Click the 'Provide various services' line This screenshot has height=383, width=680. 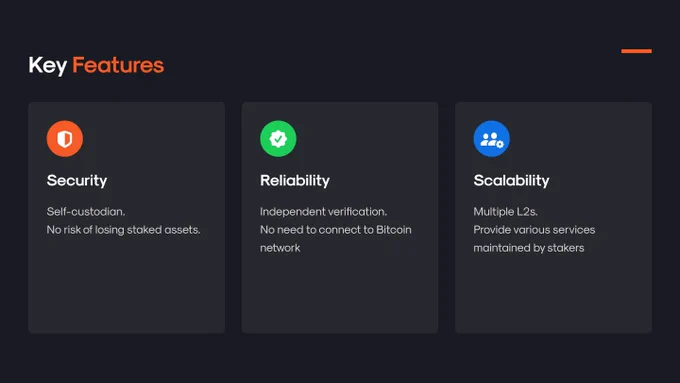pyautogui.click(x=534, y=230)
